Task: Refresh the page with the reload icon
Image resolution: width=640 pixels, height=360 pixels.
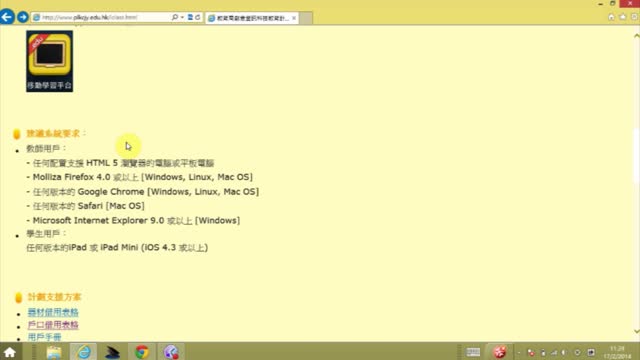Action: coord(198,17)
